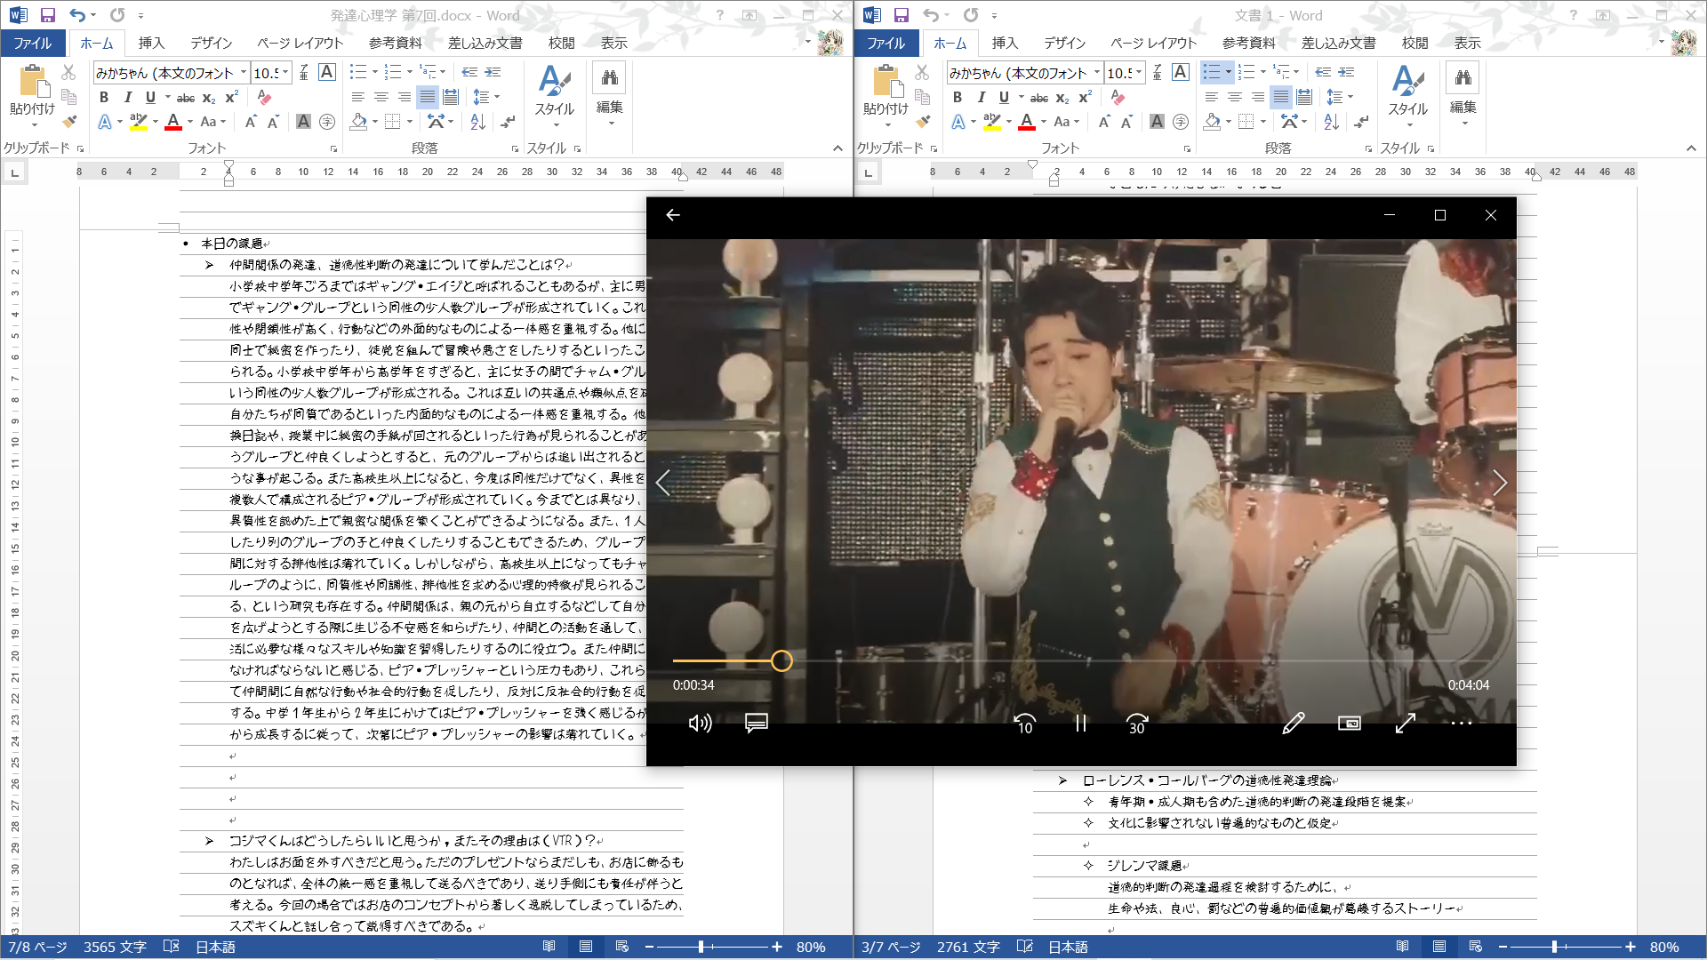The width and height of the screenshot is (1707, 960).
Task: Open the video subtitles/captions menu
Action: point(756,723)
